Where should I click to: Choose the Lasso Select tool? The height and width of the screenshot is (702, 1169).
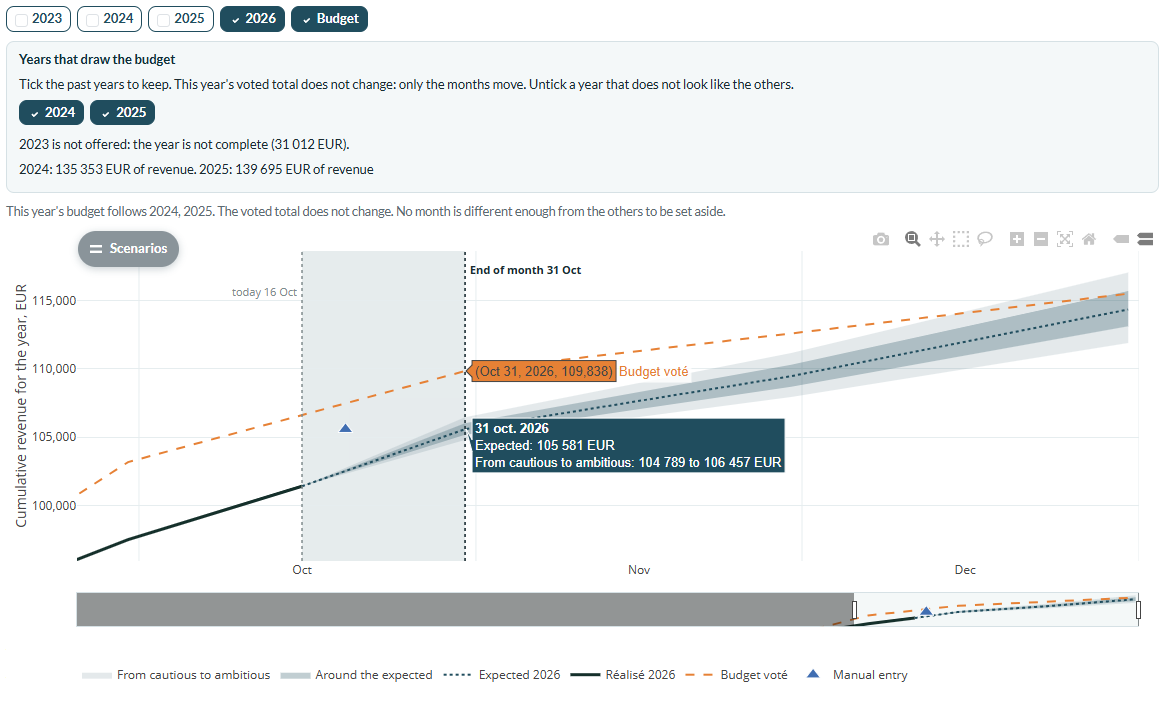(985, 239)
